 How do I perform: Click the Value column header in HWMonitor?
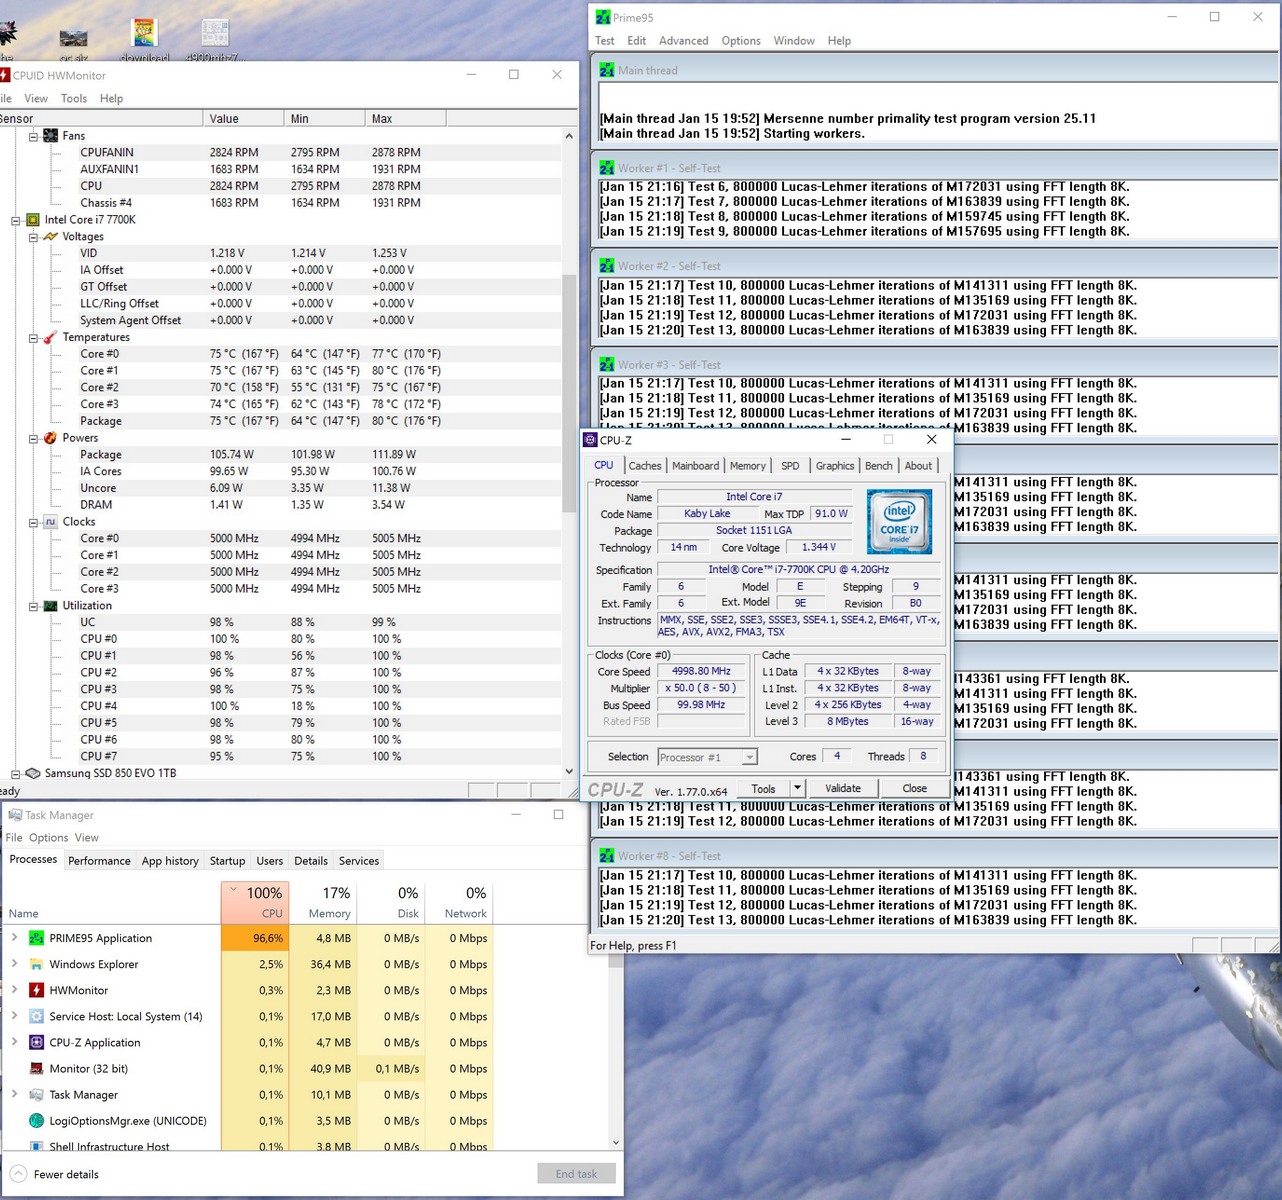click(243, 119)
